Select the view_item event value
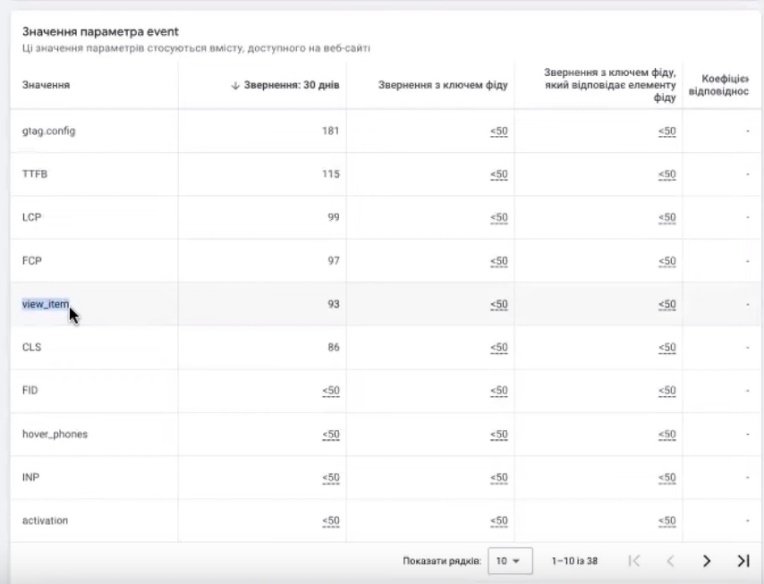This screenshot has height=584, width=764. [46, 304]
